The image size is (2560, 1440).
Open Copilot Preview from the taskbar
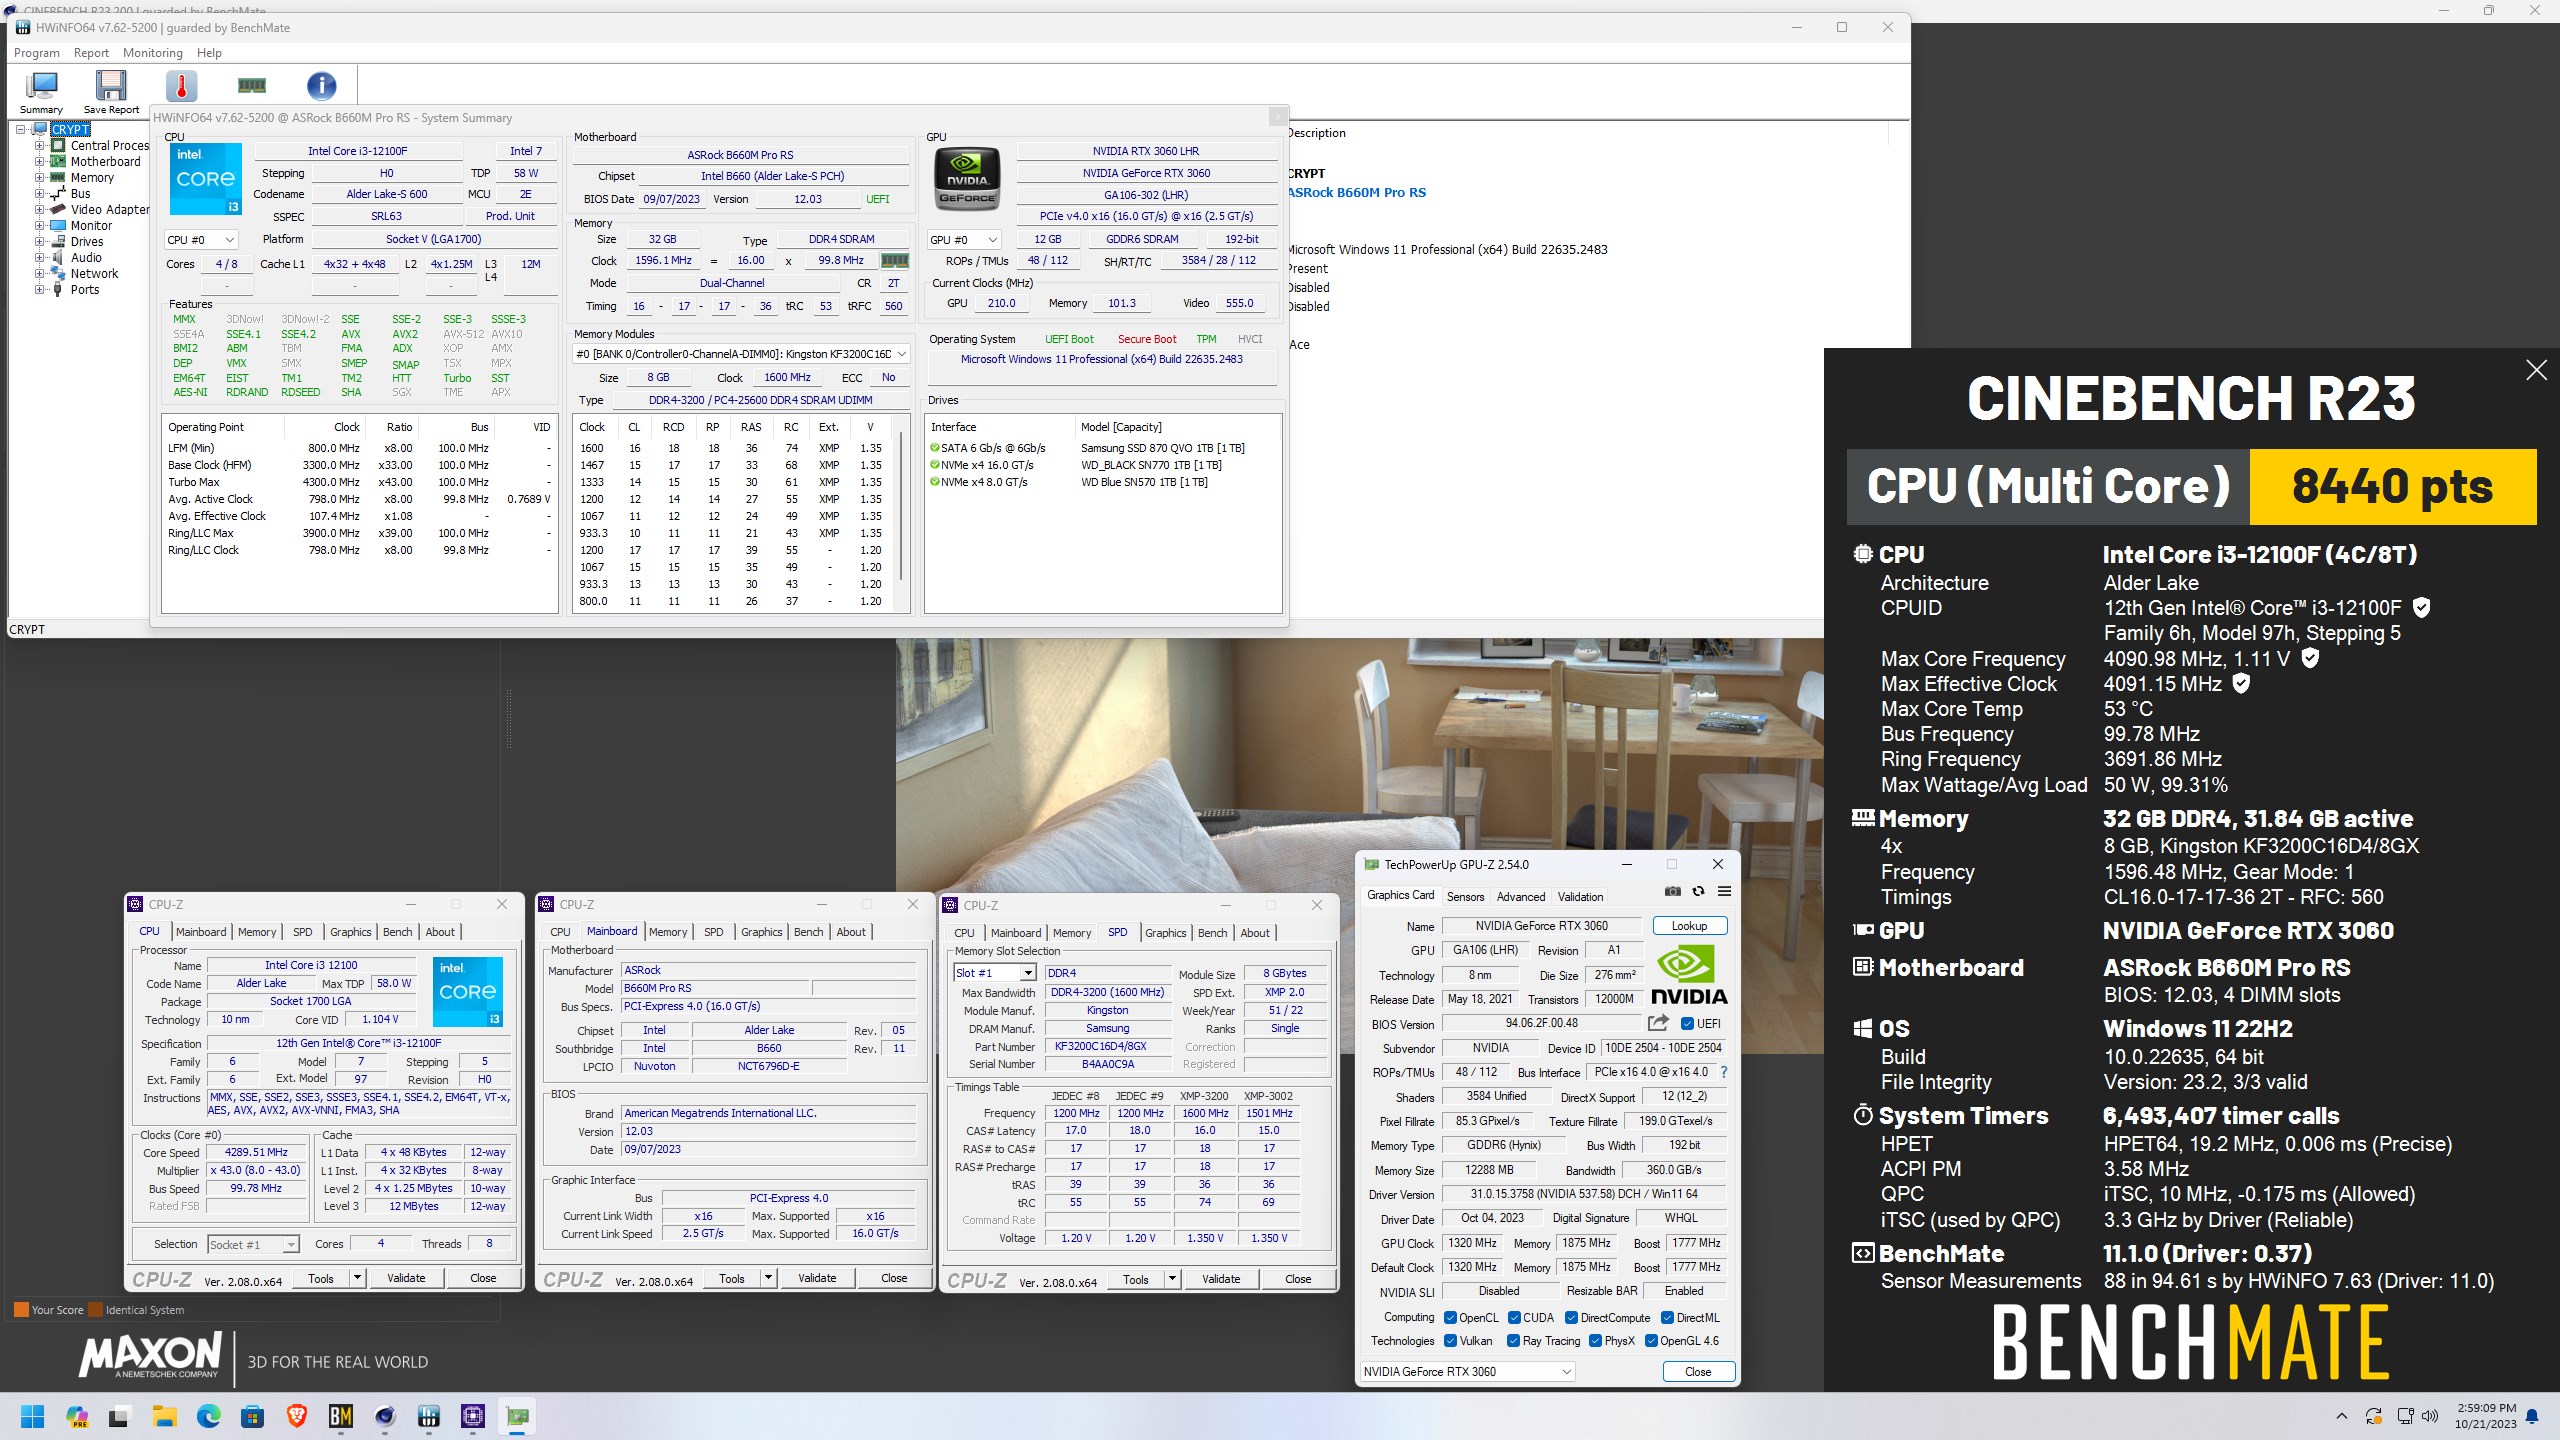coord(77,1416)
